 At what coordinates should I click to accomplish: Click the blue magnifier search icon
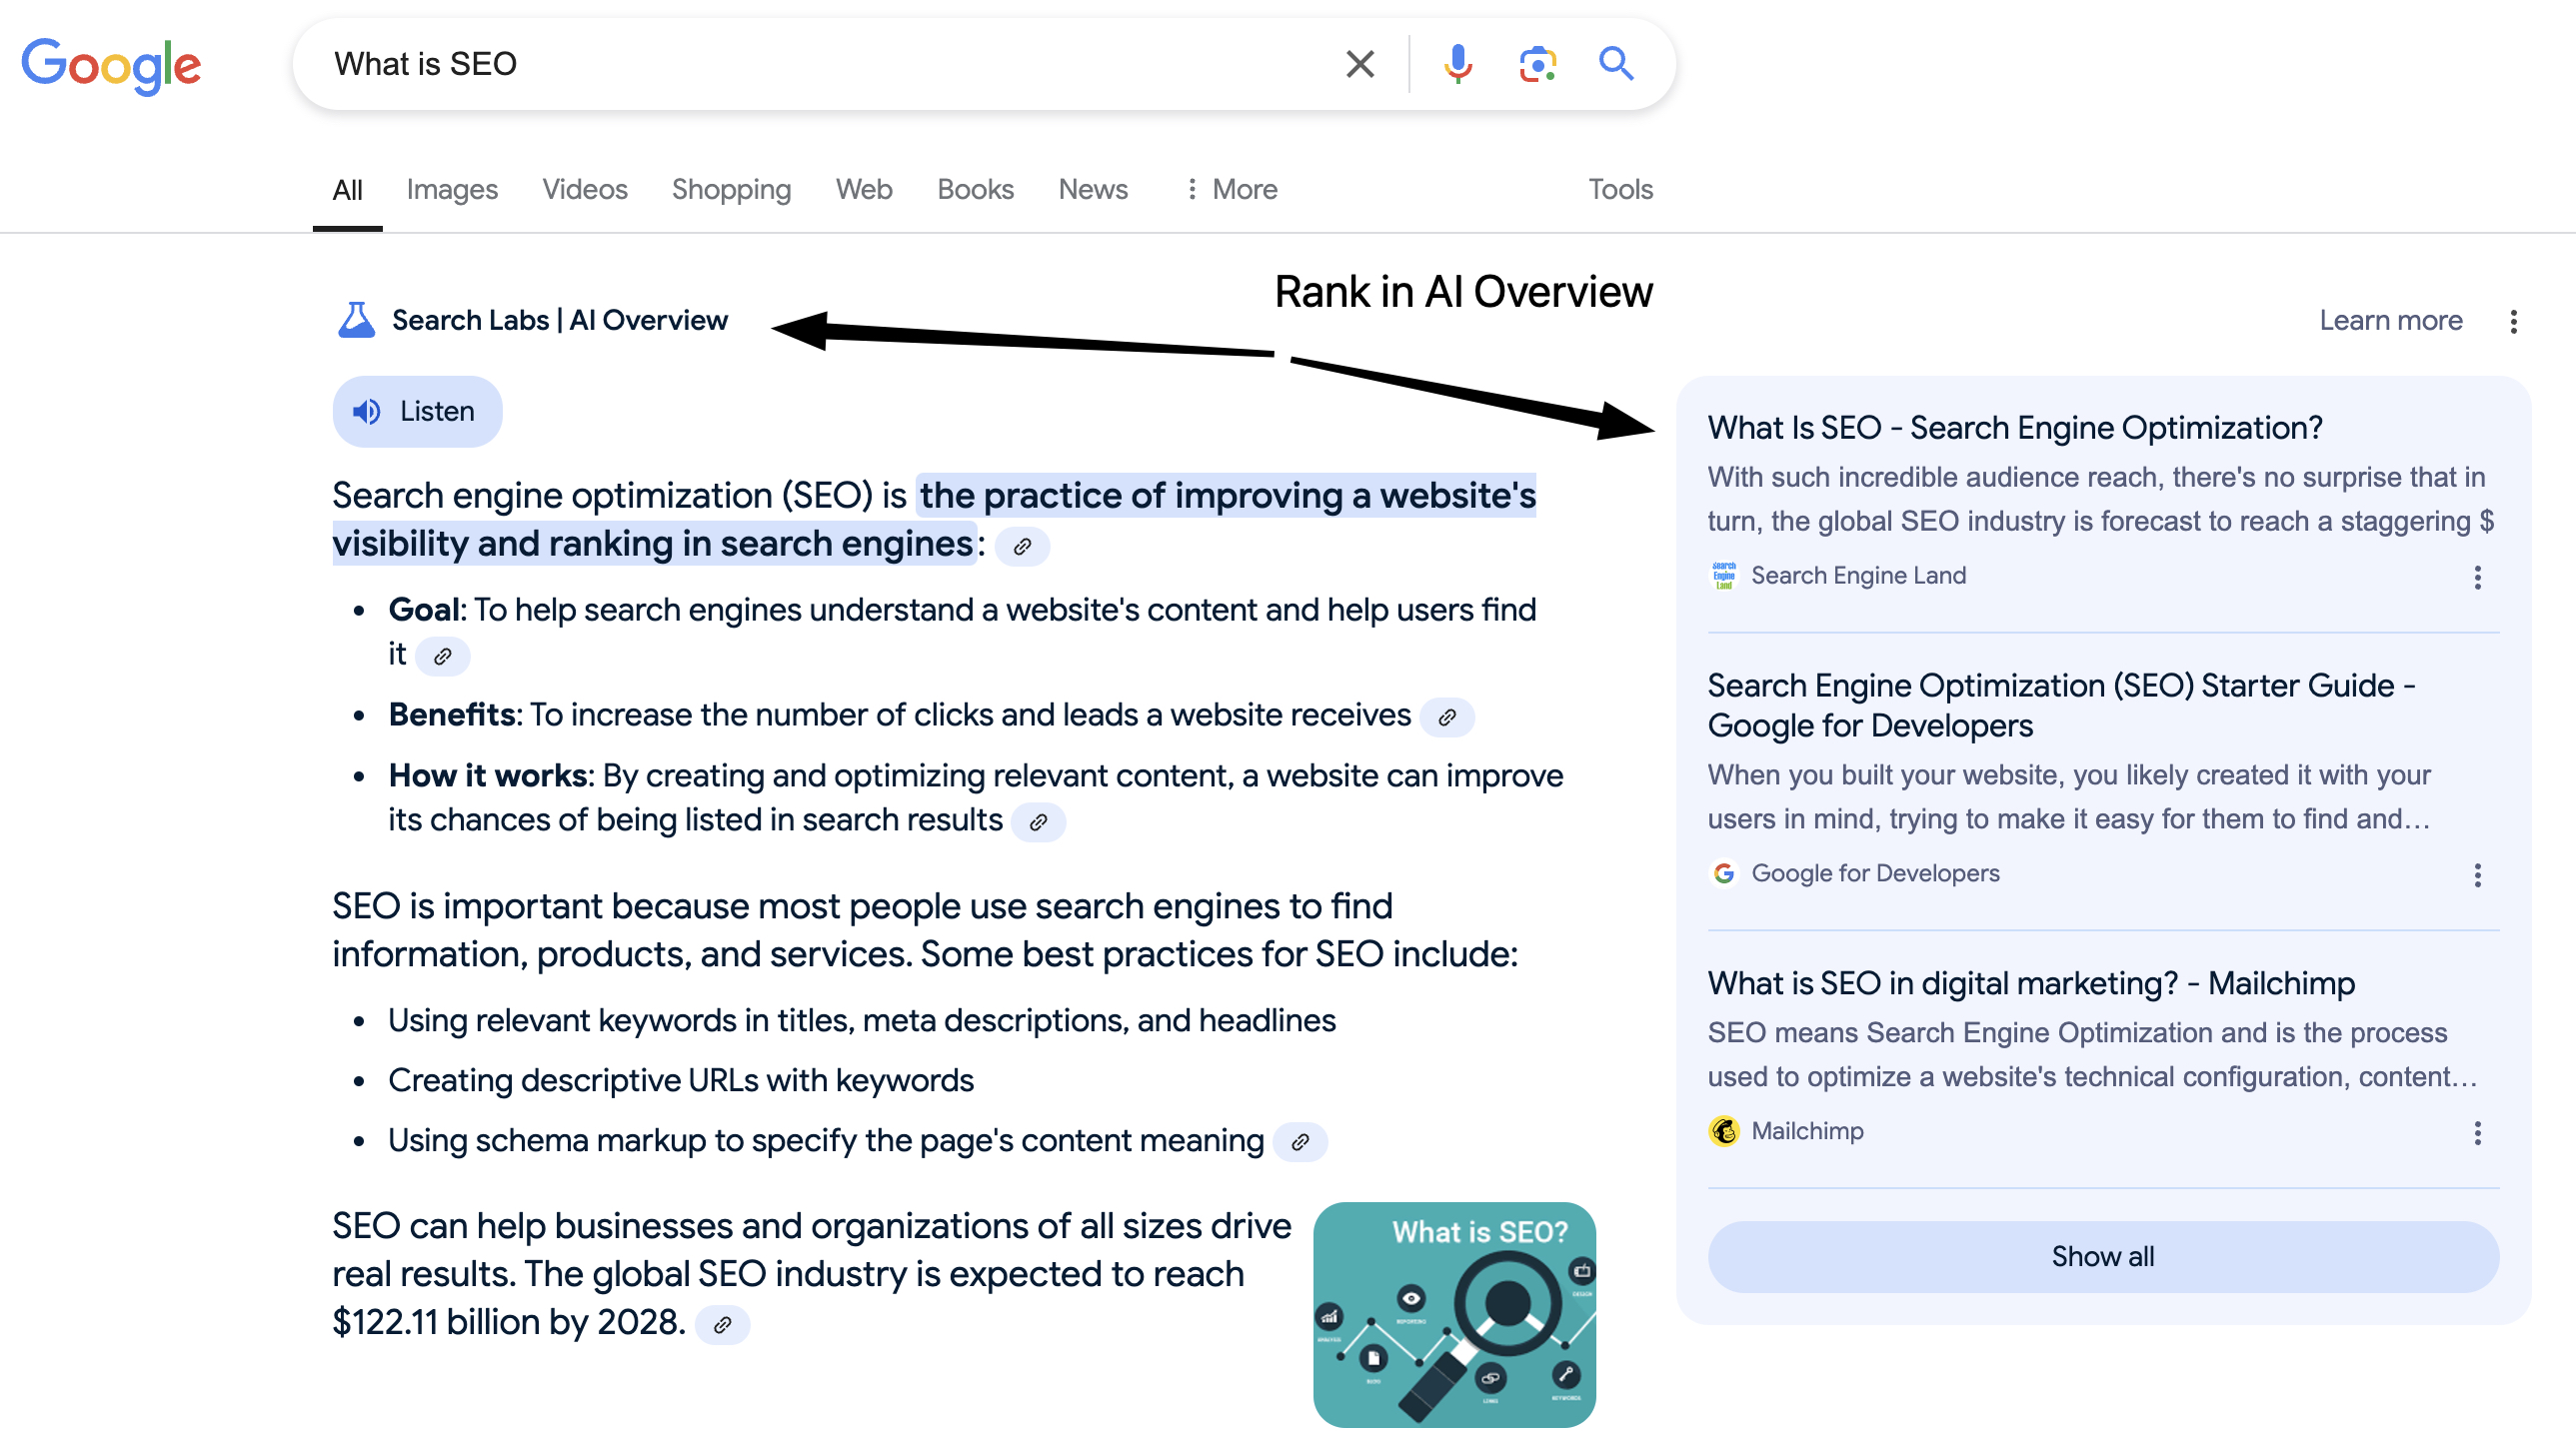(x=1616, y=64)
